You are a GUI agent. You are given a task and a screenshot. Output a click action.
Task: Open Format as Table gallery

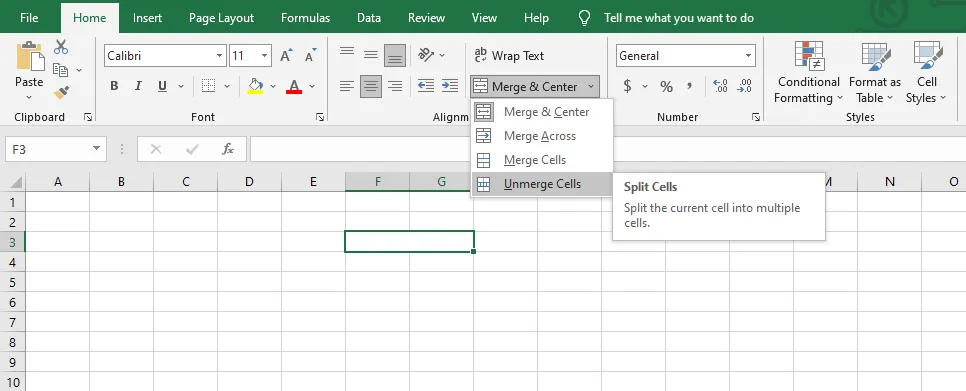click(874, 73)
